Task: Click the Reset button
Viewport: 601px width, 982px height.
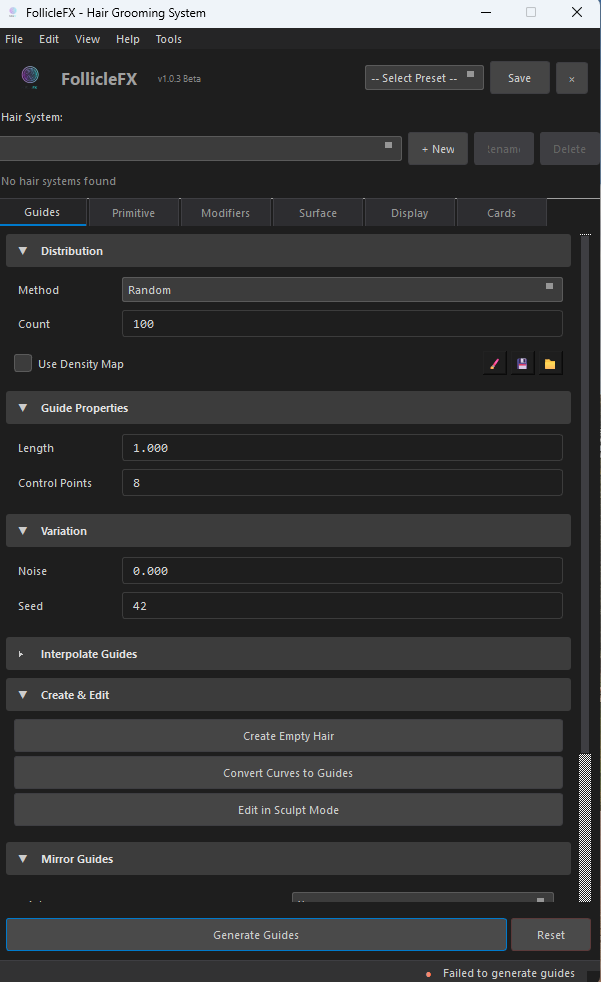Action: pyautogui.click(x=551, y=934)
